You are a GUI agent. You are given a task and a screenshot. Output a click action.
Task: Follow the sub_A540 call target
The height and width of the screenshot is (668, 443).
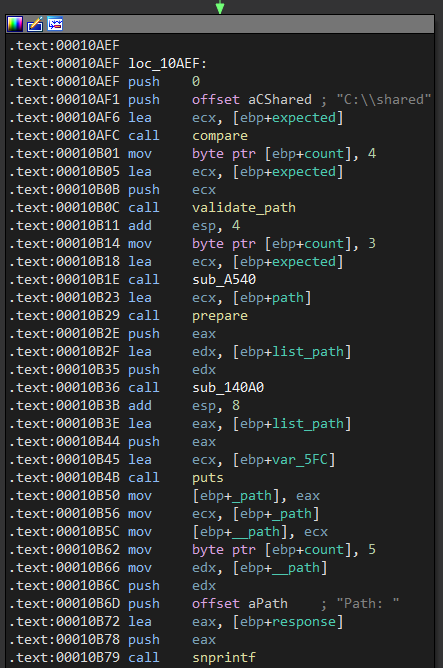click(x=224, y=279)
